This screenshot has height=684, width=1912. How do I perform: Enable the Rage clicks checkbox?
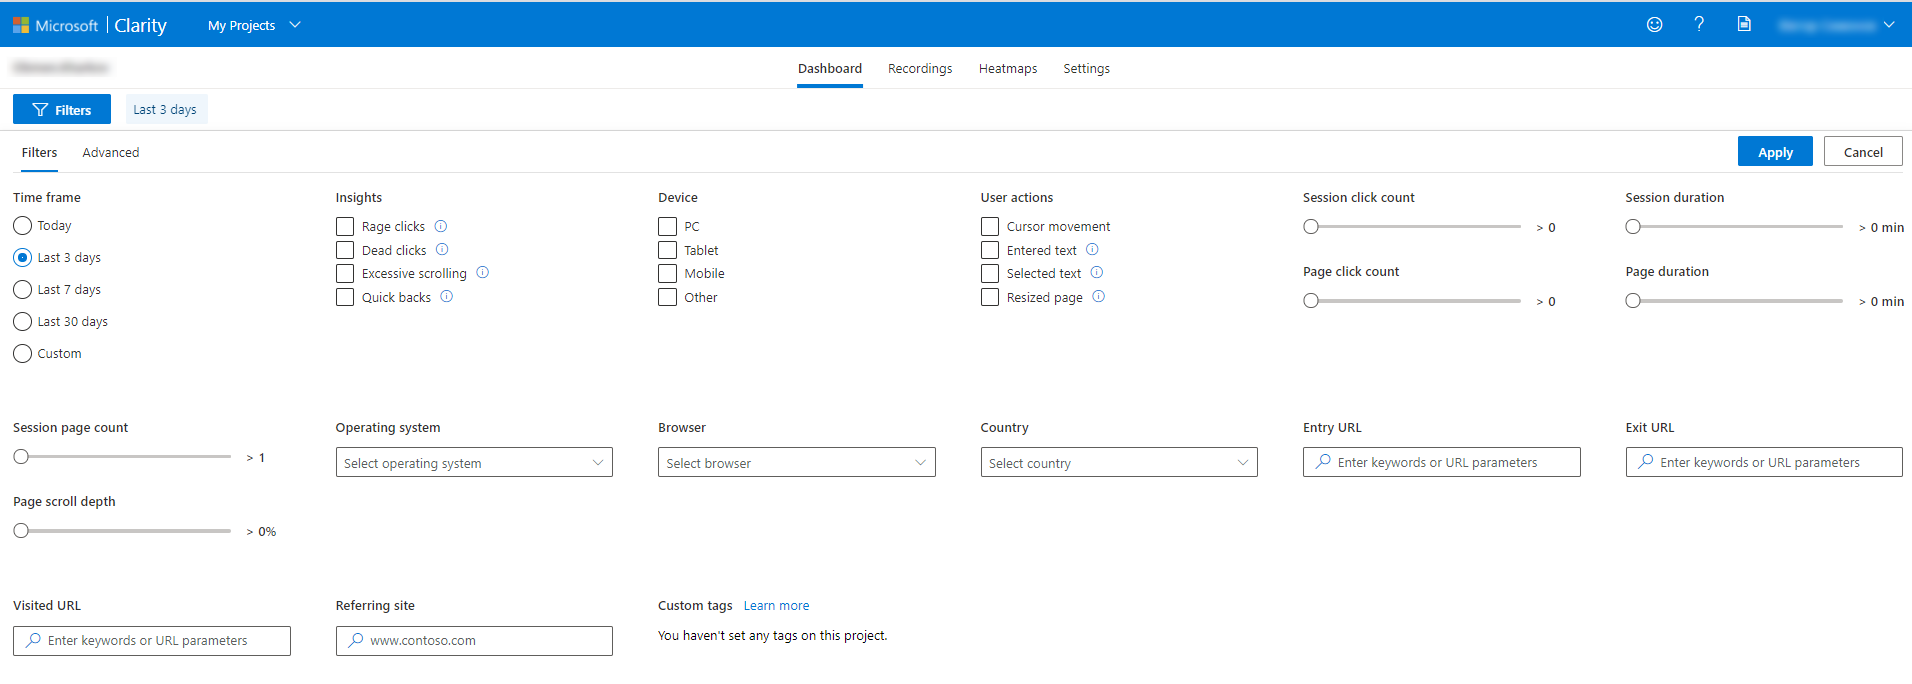click(345, 226)
